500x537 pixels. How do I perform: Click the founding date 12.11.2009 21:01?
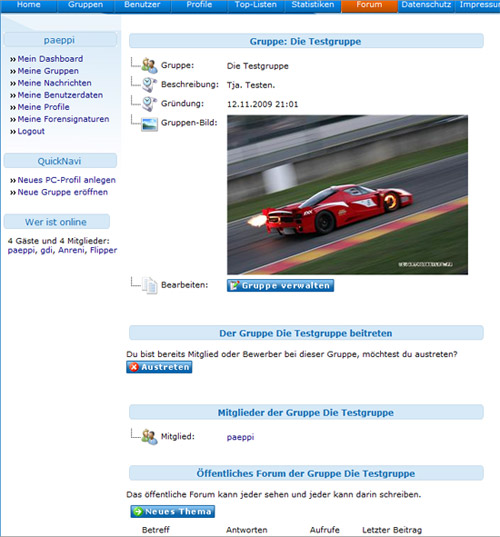(x=262, y=104)
